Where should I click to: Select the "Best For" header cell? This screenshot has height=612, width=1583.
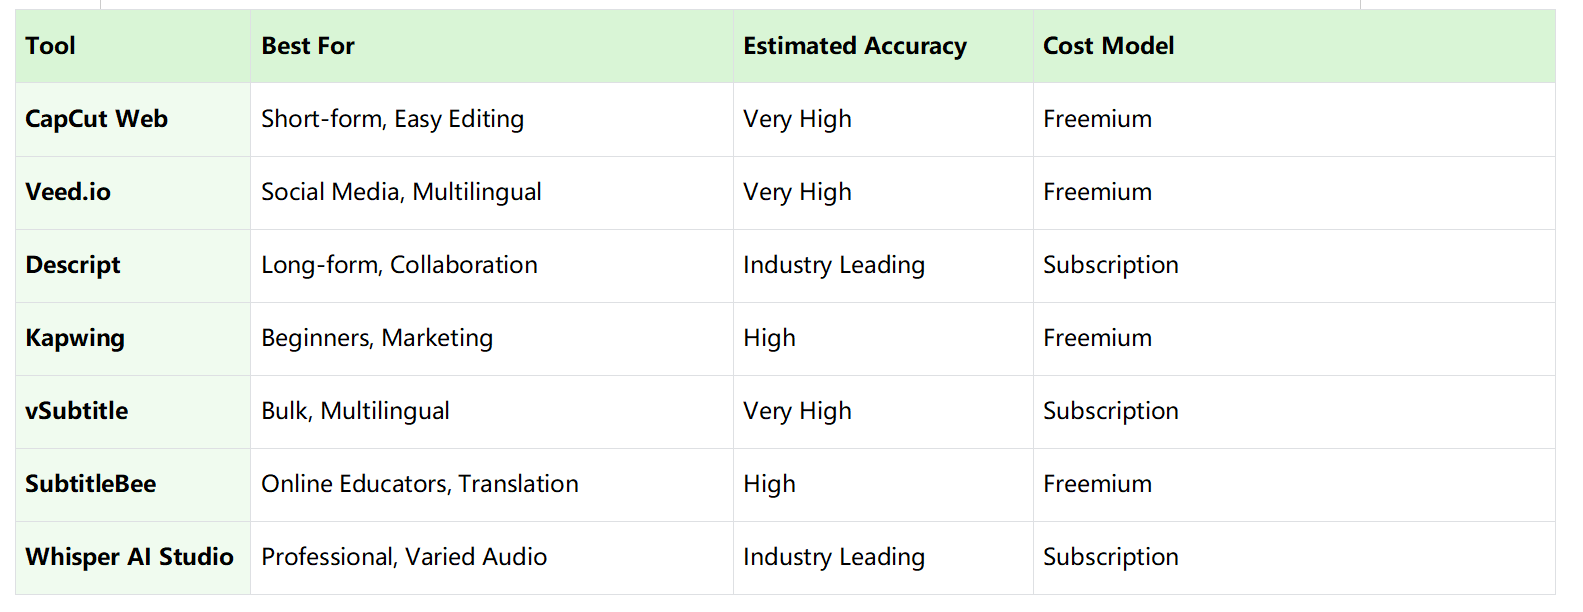tap(308, 46)
